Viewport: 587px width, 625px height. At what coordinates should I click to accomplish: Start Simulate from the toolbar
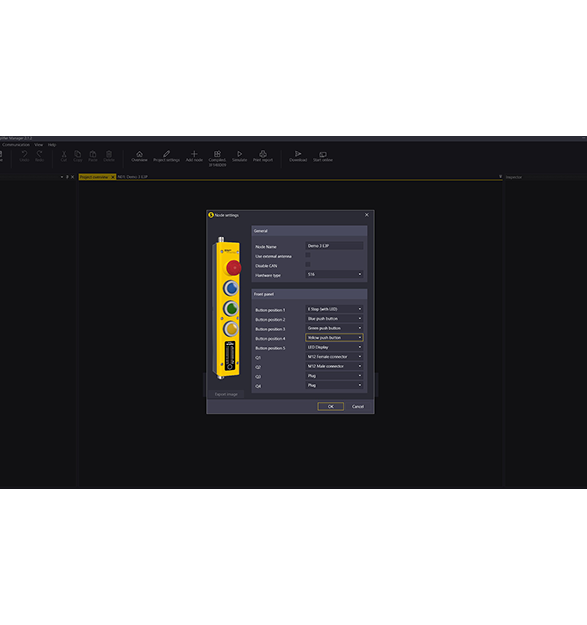(x=240, y=154)
